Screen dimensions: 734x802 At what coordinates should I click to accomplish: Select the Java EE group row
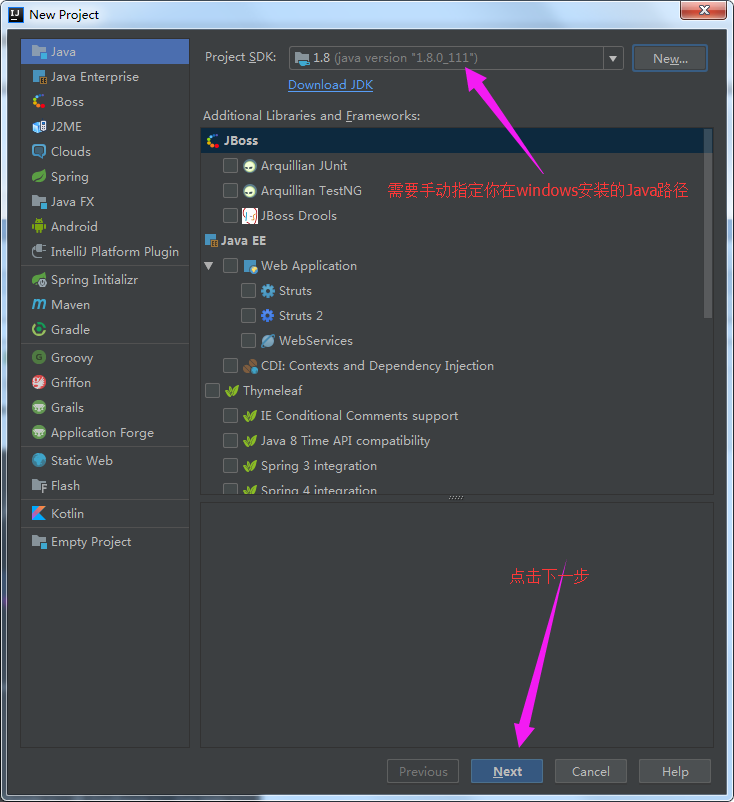(452, 241)
